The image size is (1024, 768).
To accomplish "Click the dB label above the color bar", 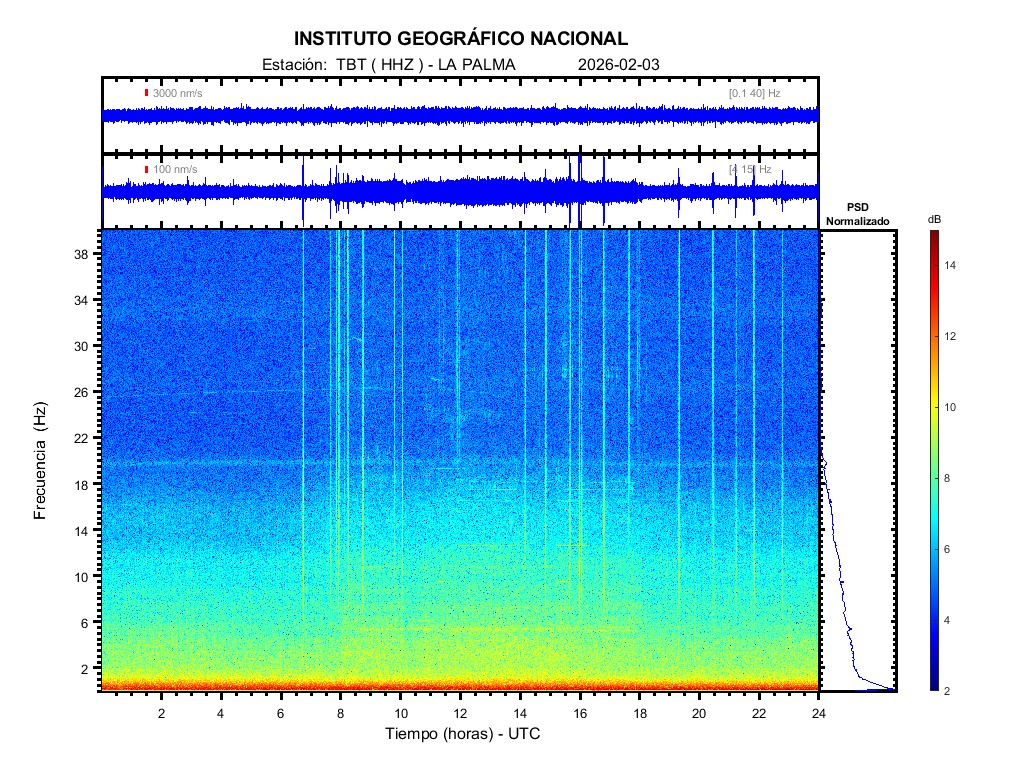I will [933, 219].
